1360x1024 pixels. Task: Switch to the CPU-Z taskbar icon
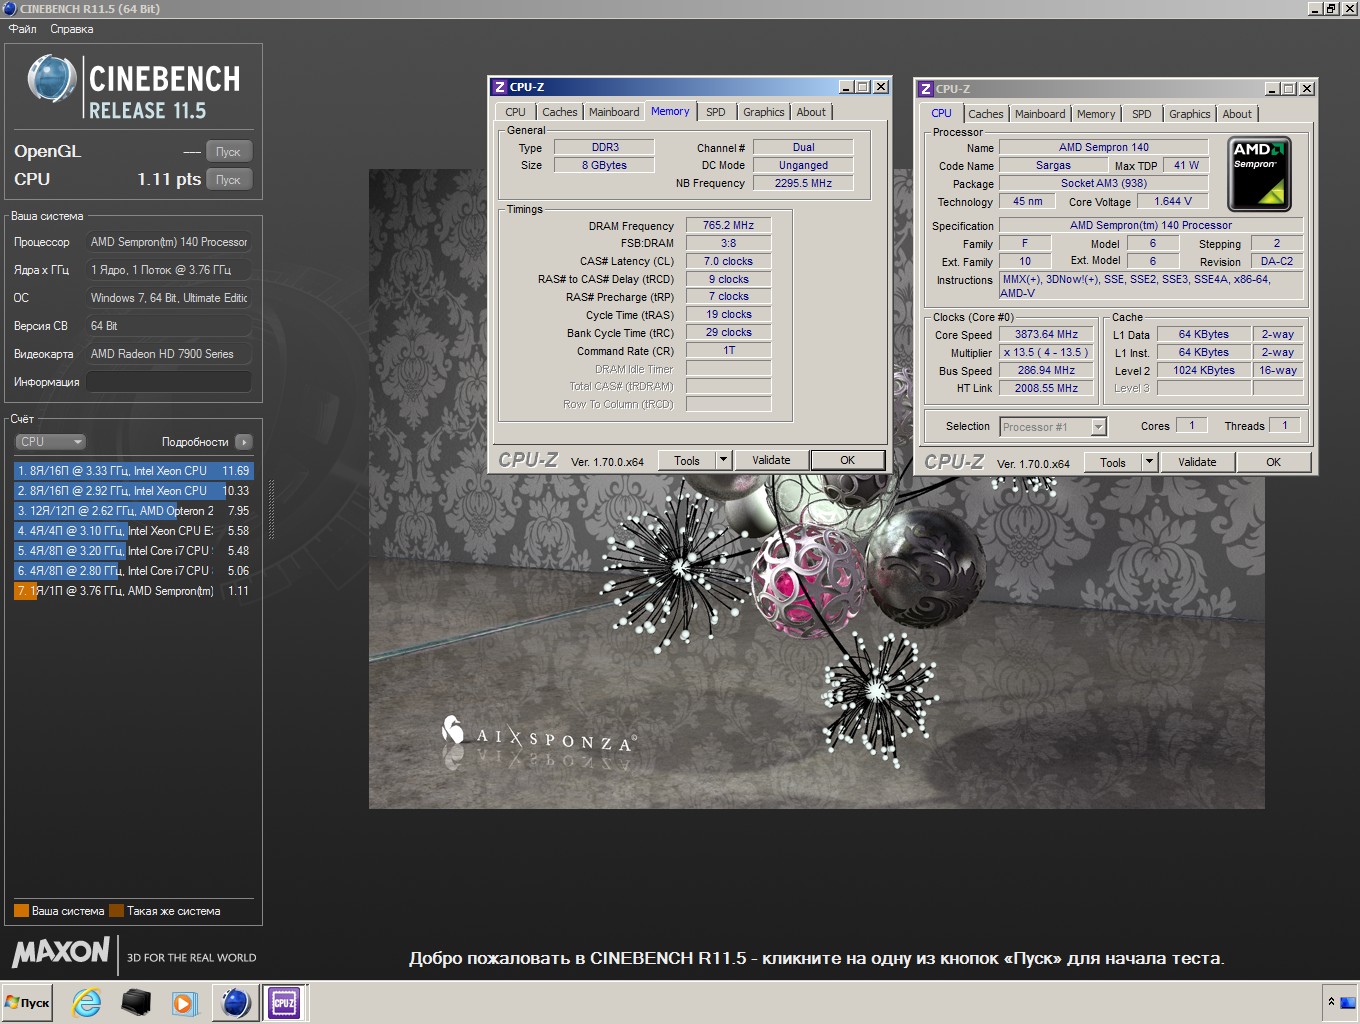[283, 1002]
